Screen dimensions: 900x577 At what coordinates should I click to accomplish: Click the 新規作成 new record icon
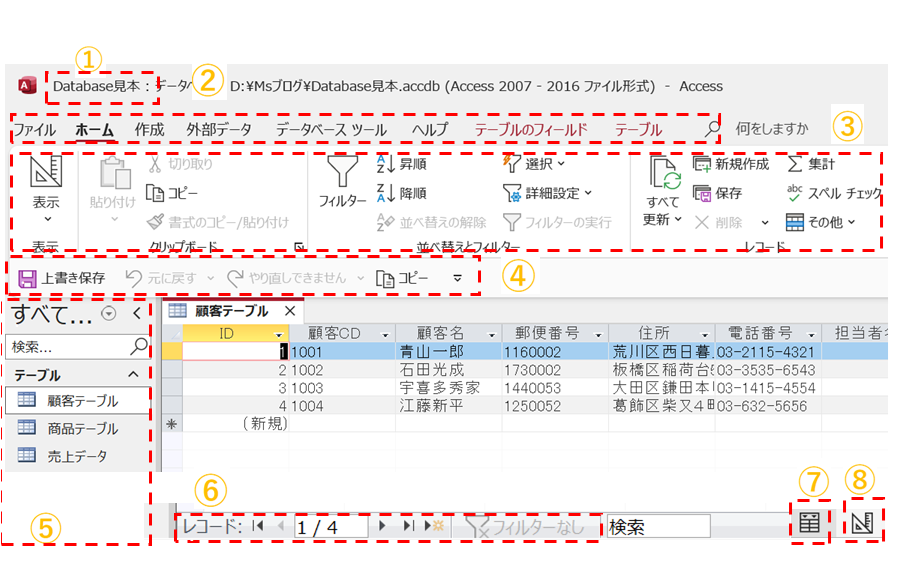[x=702, y=164]
